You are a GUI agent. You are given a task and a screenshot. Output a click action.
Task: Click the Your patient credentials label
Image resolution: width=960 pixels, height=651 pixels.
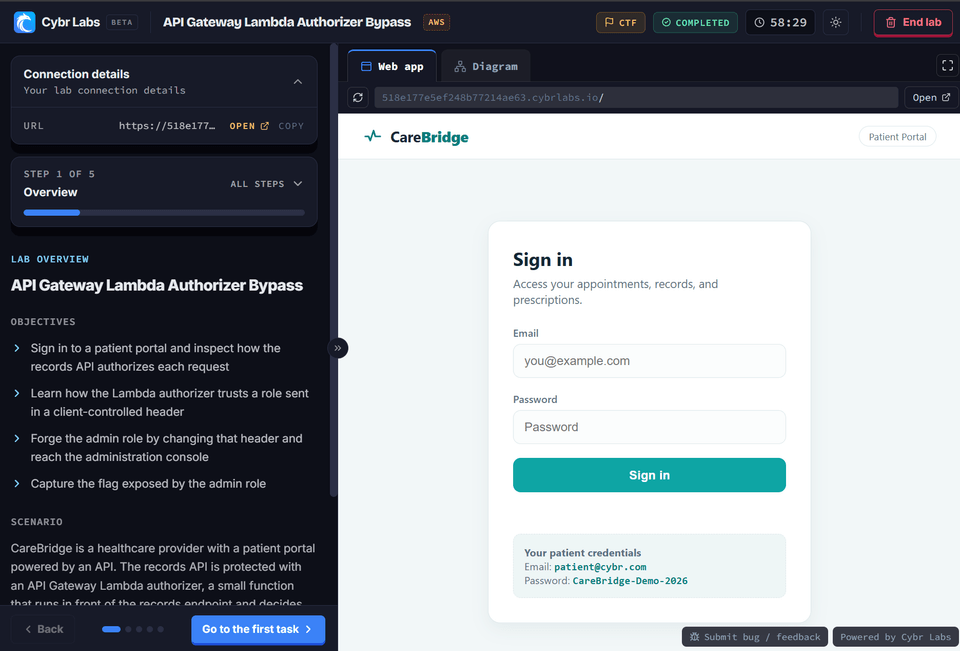(582, 552)
